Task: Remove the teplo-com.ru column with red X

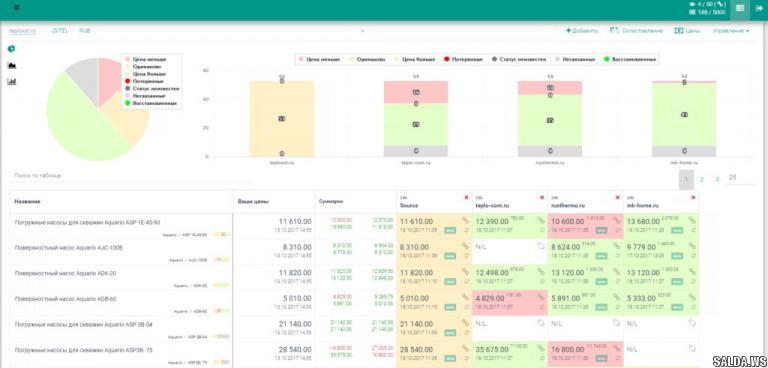Action: 542,197
